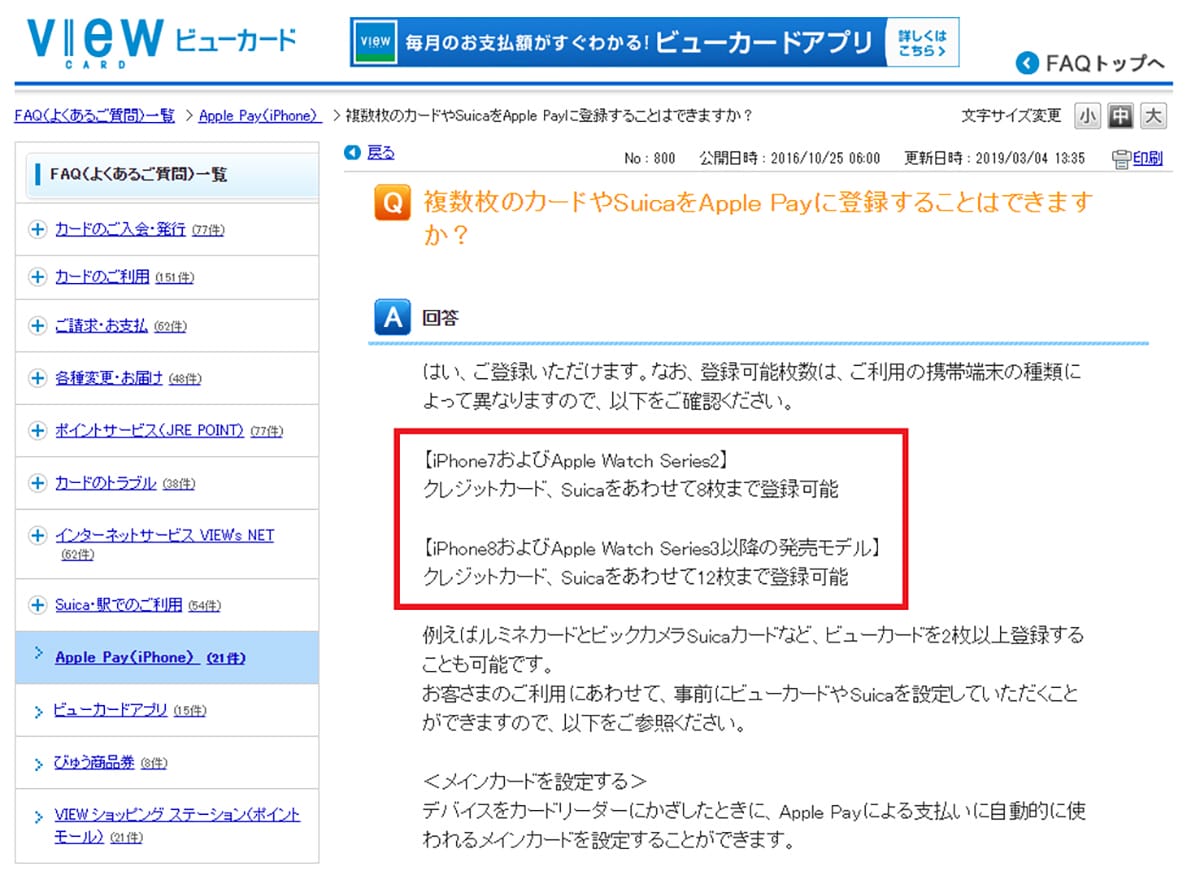Image resolution: width=1200 pixels, height=871 pixels.
Task: Open 各種変更・お届け category
Action: [109, 378]
